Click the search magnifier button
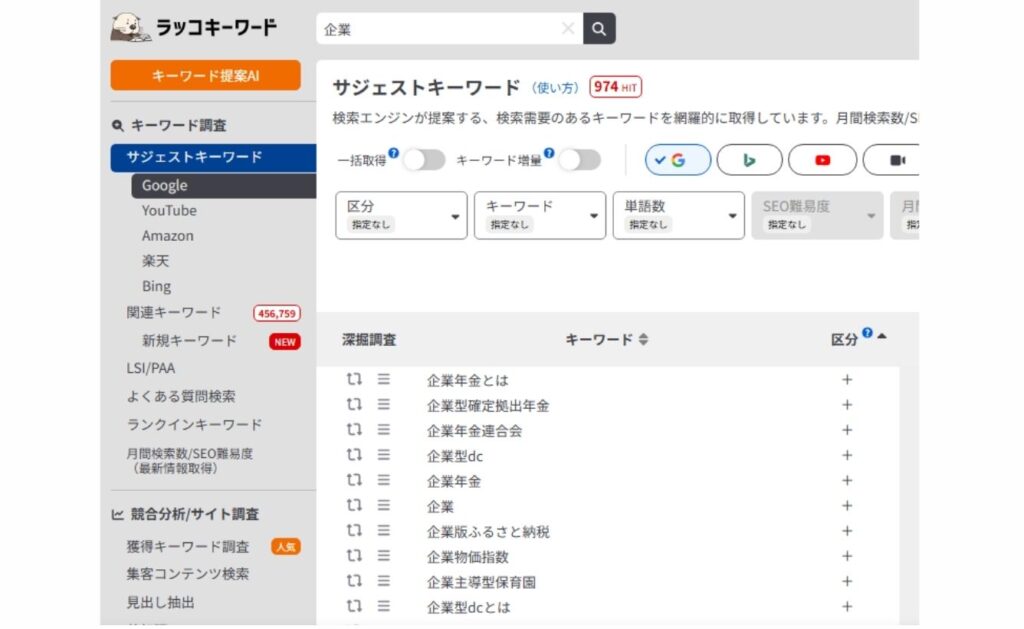The image size is (1024, 629). [x=599, y=29]
